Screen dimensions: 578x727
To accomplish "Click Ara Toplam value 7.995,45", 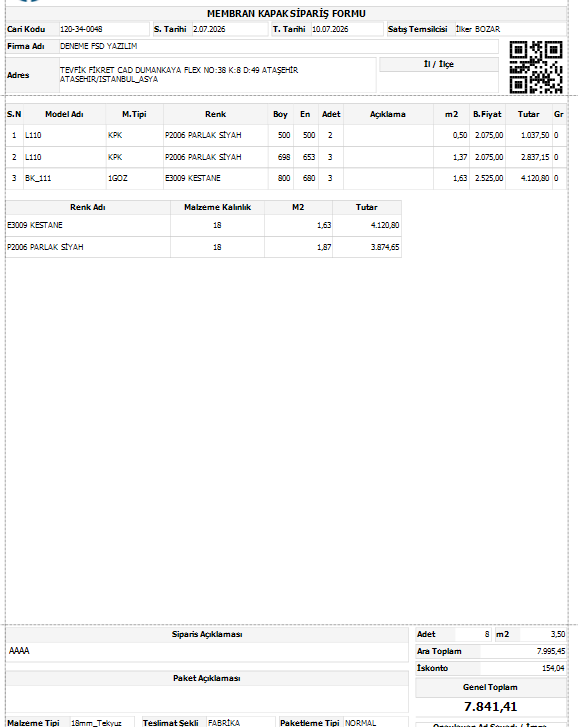I will tap(551, 651).
